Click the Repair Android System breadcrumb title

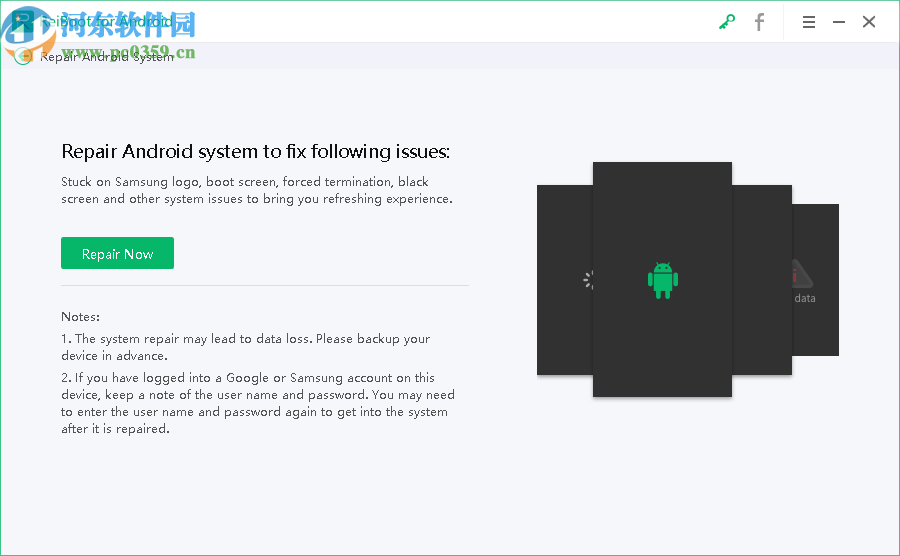coord(107,57)
